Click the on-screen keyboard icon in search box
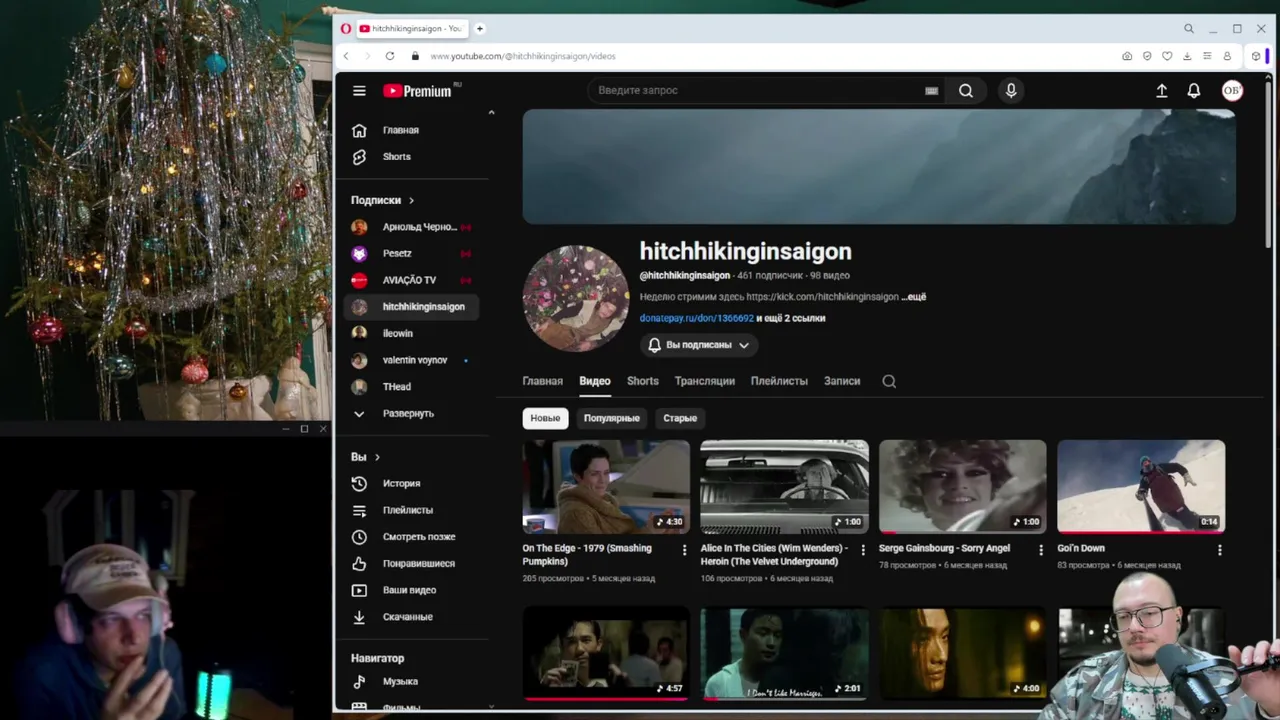This screenshot has width=1280, height=720. coord(931,91)
